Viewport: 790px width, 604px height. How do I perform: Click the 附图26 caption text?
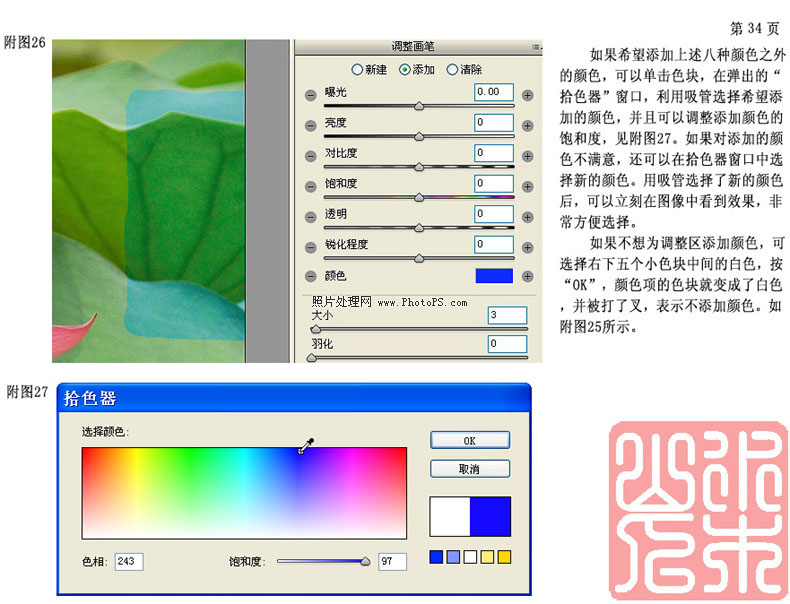pos(25,42)
